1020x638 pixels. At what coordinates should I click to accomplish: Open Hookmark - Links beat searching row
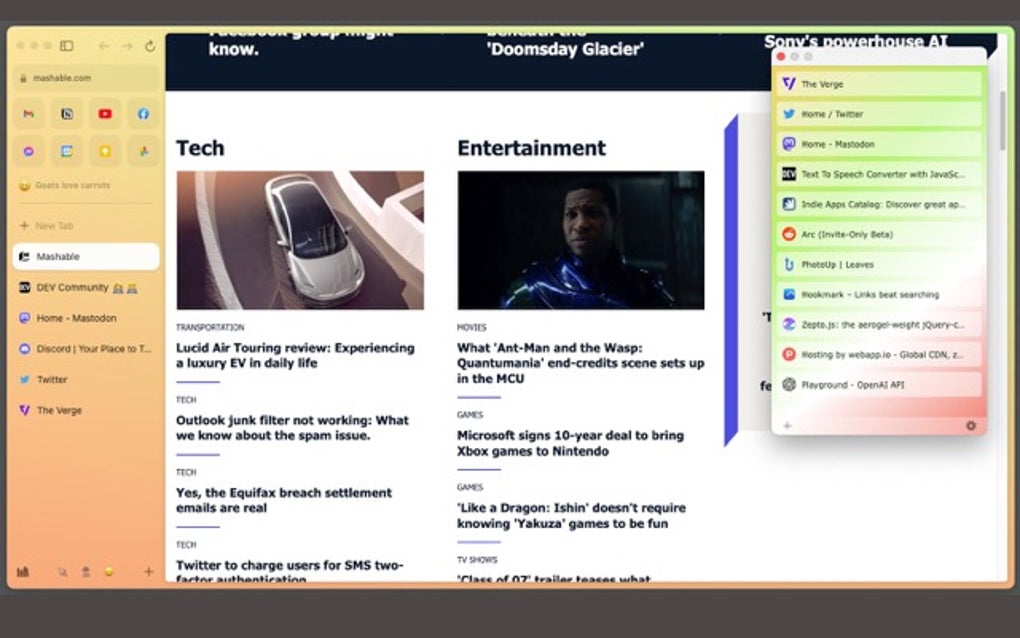click(x=879, y=295)
